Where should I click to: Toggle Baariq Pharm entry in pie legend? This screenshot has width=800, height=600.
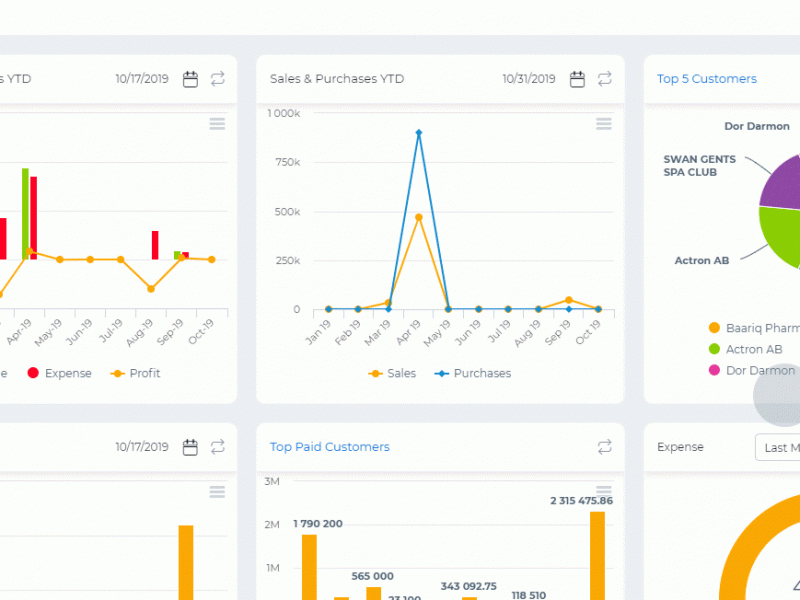754,328
